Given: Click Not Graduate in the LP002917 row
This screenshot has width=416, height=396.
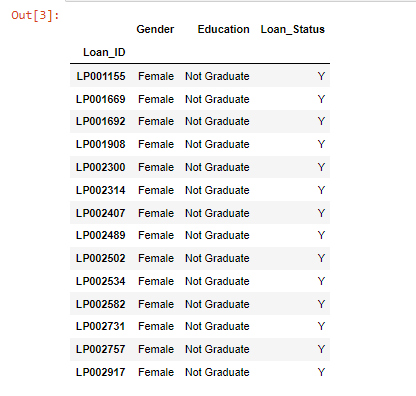Looking at the screenshot, I should (217, 372).
